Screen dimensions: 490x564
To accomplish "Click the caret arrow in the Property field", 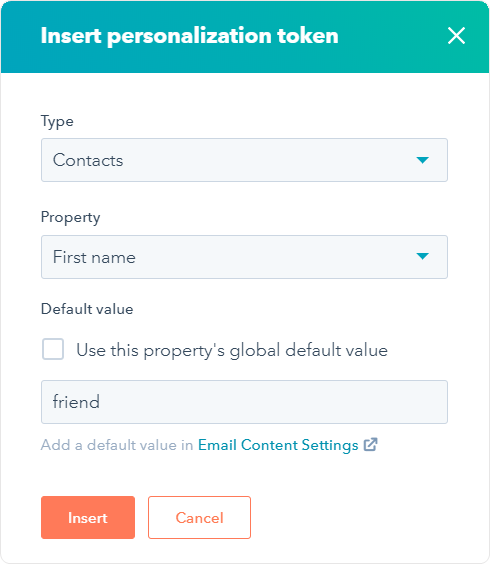I will pyautogui.click(x=422, y=256).
